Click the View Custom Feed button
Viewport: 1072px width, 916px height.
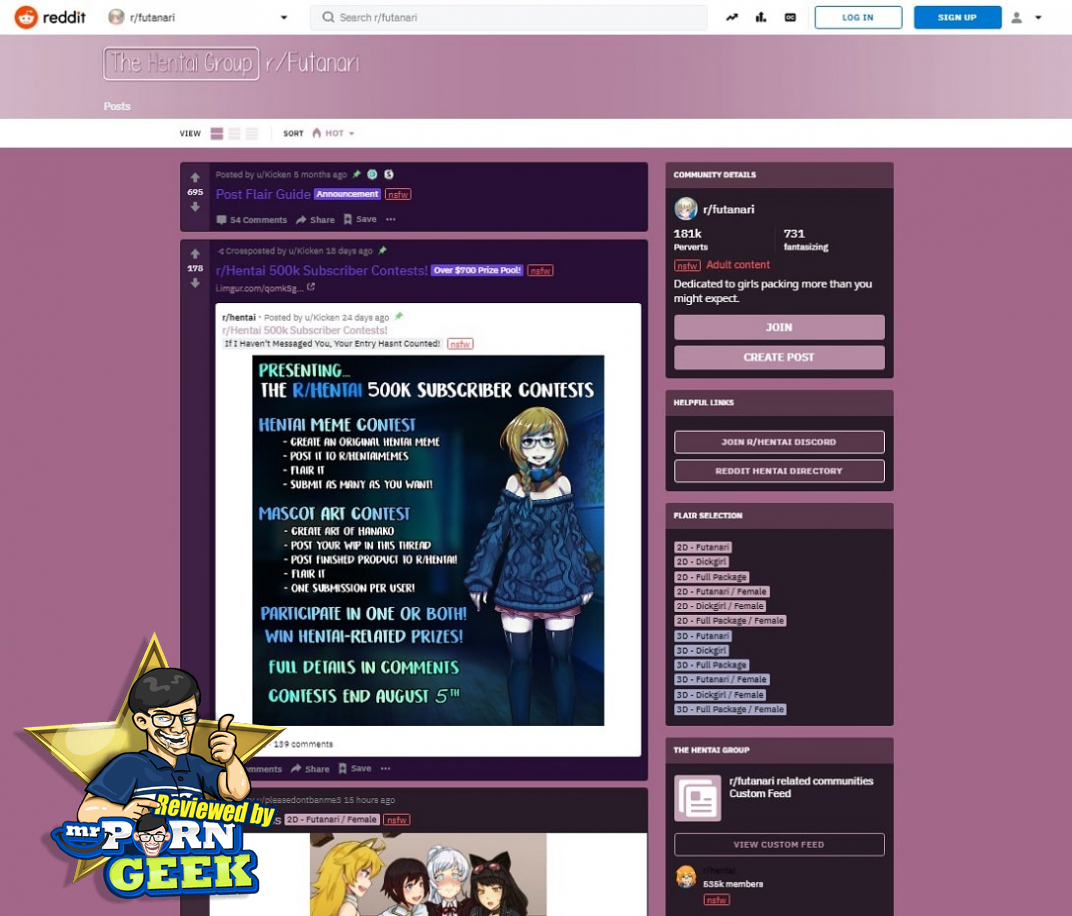click(x=779, y=844)
